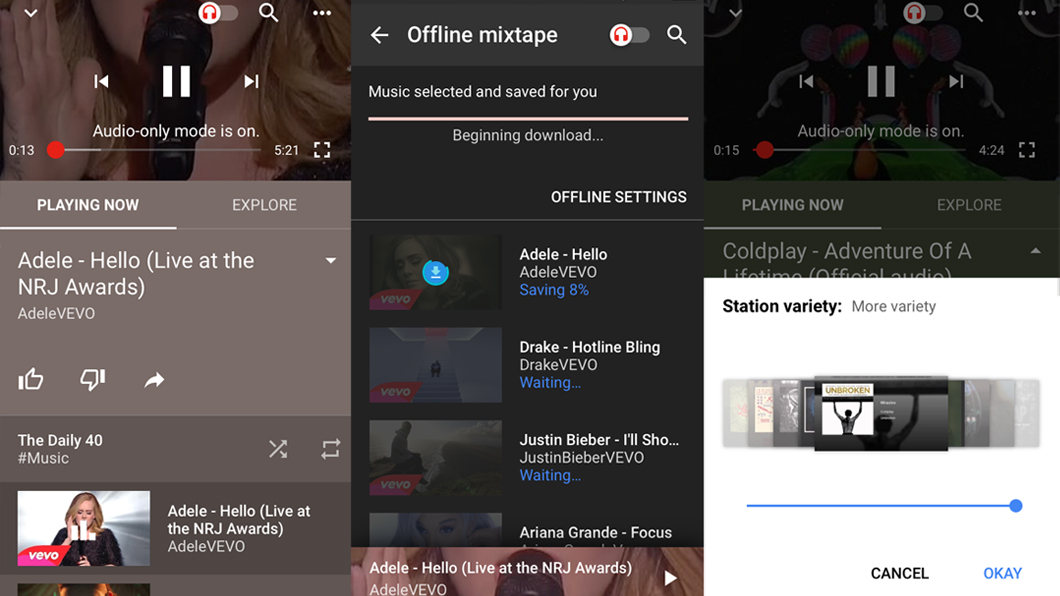The height and width of the screenshot is (596, 1060).
Task: Skip to next track in Adele player
Action: coord(251,81)
